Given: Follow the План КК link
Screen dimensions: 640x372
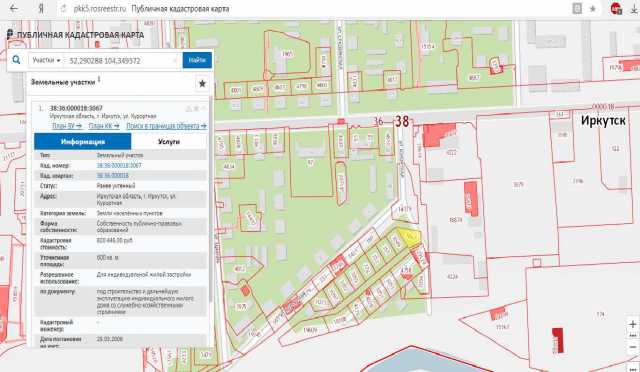Looking at the screenshot, I should pyautogui.click(x=104, y=126).
